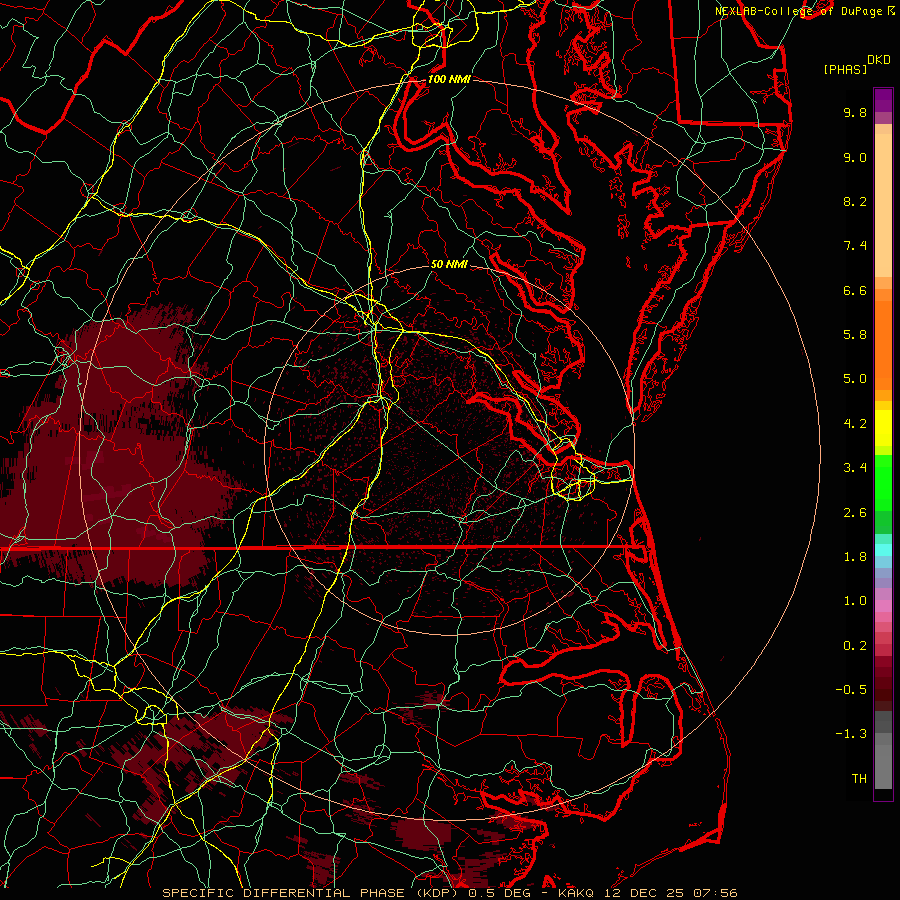
Task: Click the 6.6 value on the color scale
Action: coord(855,290)
